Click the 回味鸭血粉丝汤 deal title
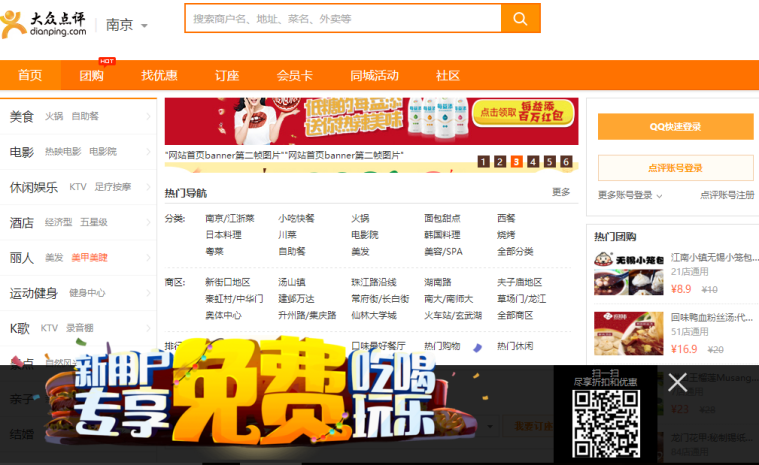This screenshot has width=759, height=465. tap(712, 317)
